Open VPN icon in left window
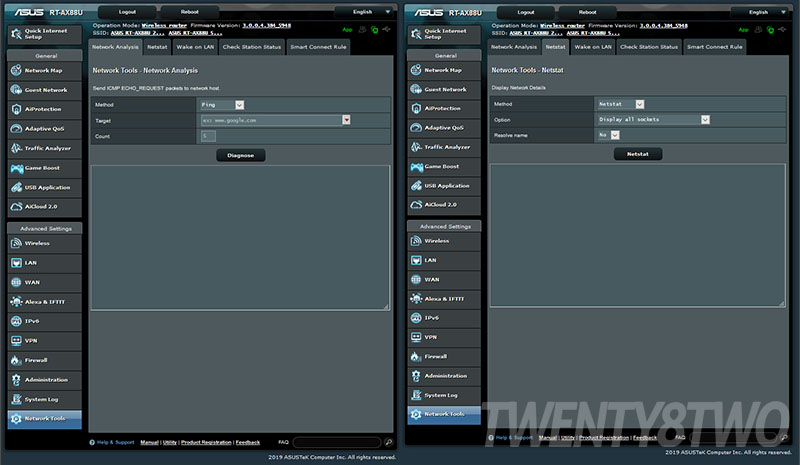 [x=16, y=340]
